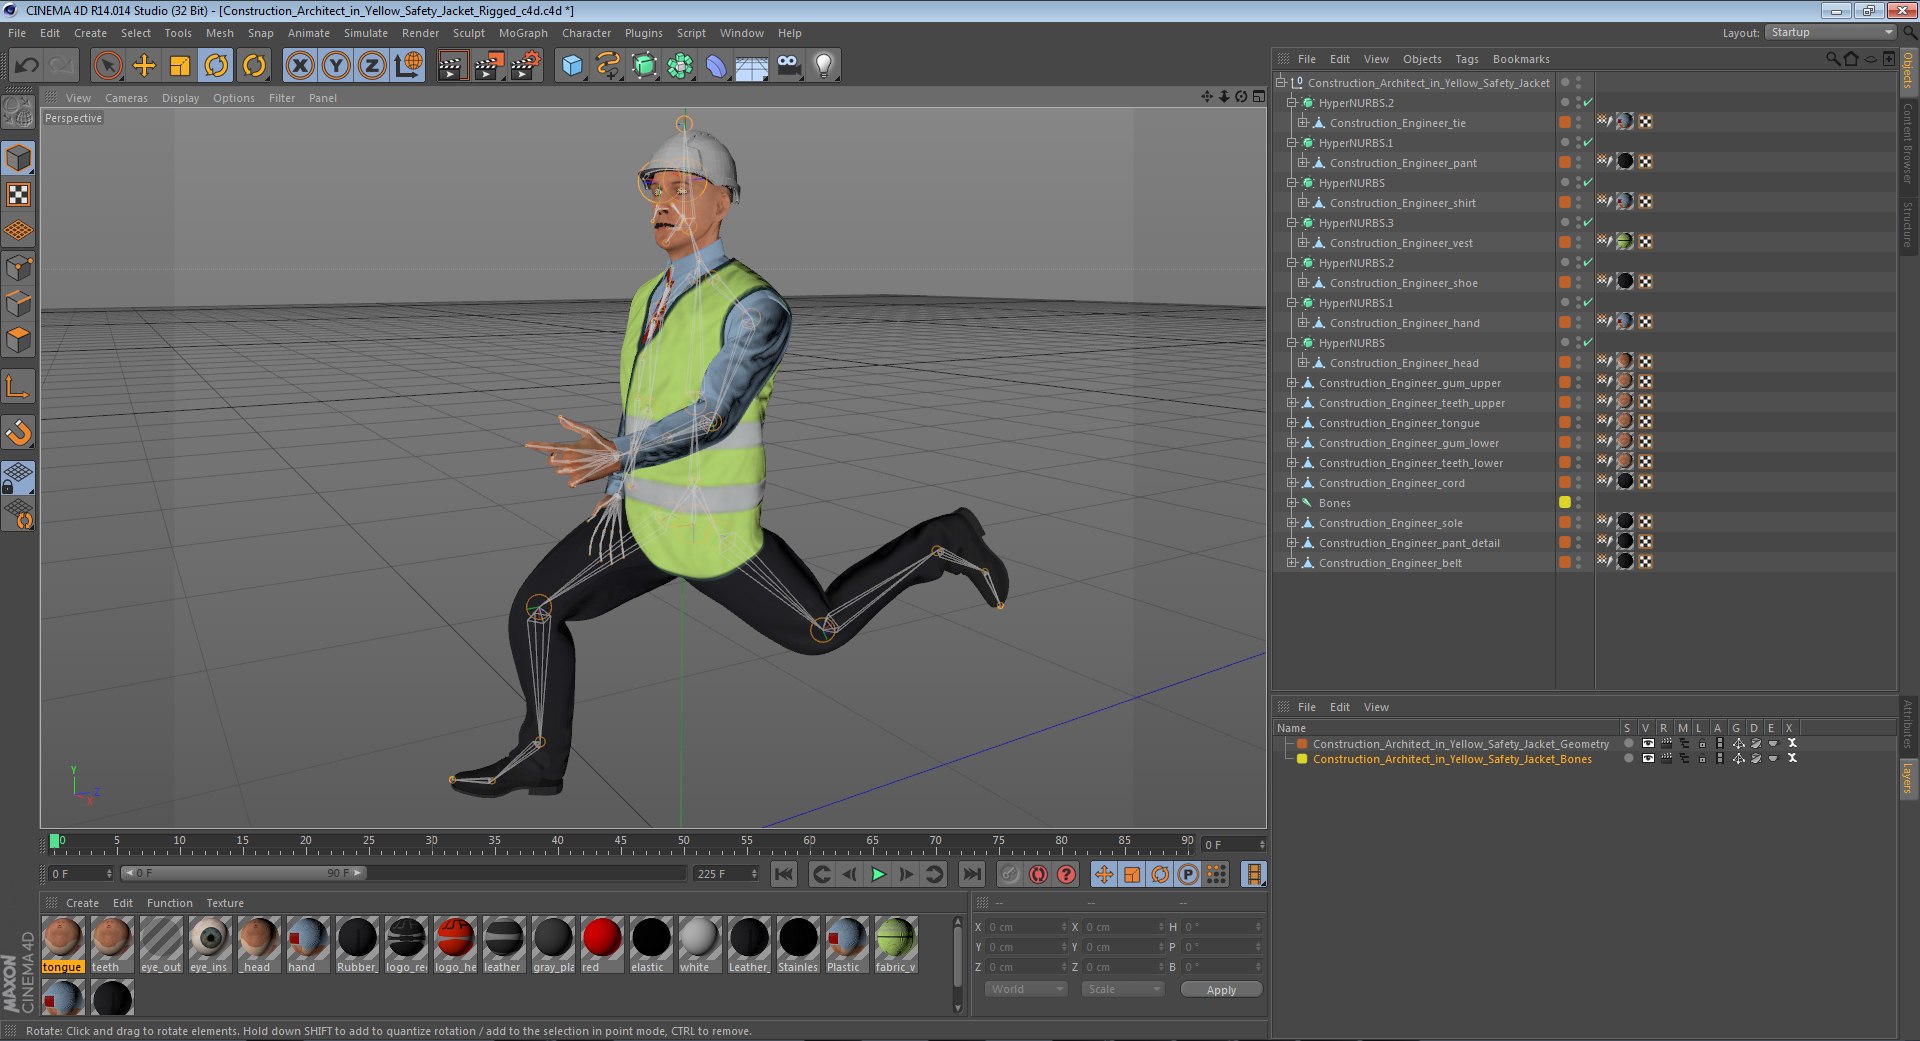This screenshot has width=1920, height=1041.
Task: Collapse HyperNURBS.3 tree node
Action: (x=1291, y=222)
